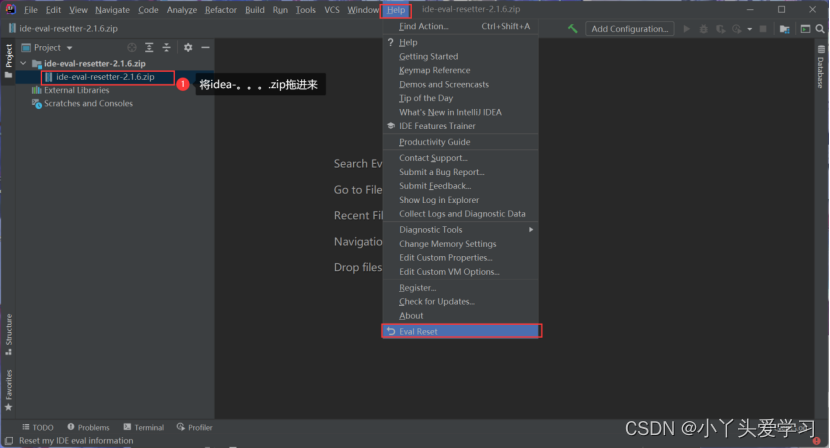
Task: Open the View menu
Action: coord(78,10)
